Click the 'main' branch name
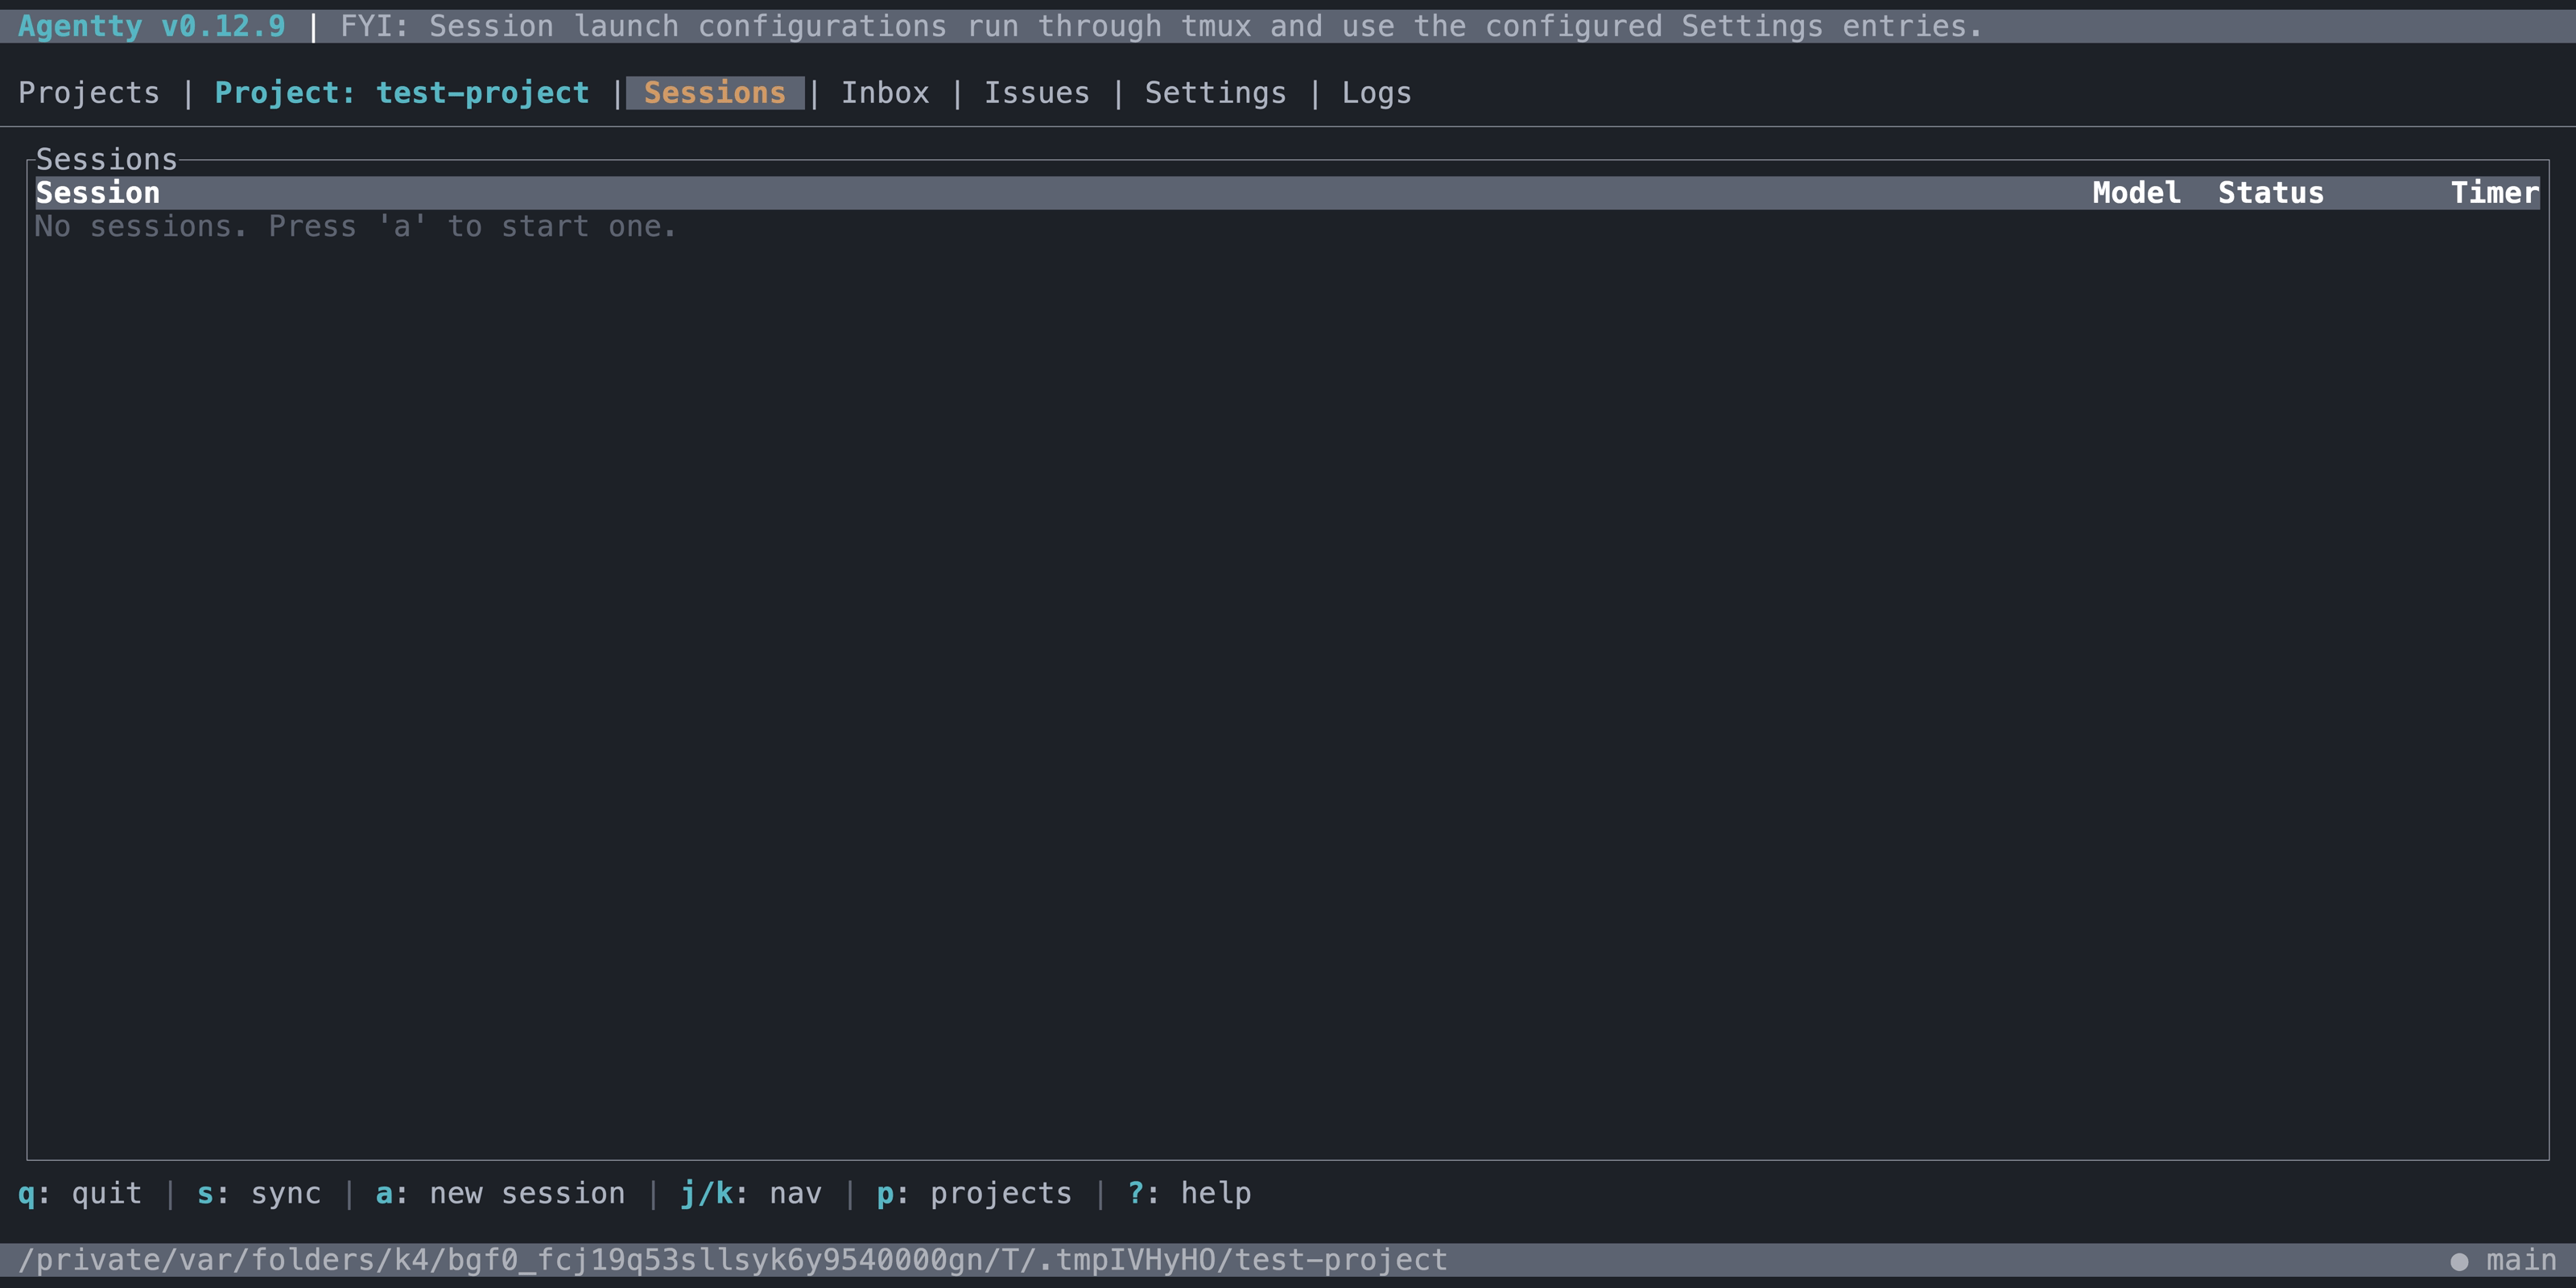 coord(2521,1260)
